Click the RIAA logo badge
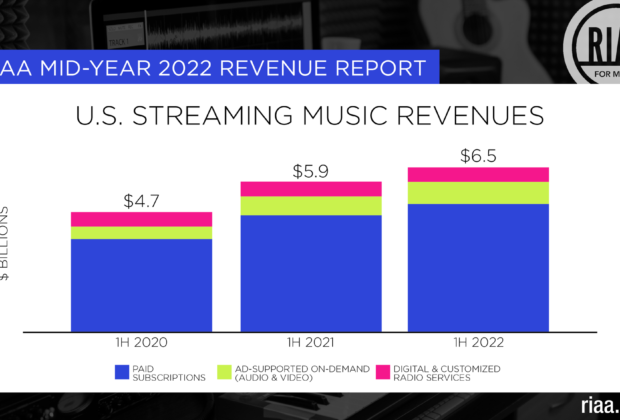Viewport: 620px width, 420px height. pyautogui.click(x=592, y=42)
